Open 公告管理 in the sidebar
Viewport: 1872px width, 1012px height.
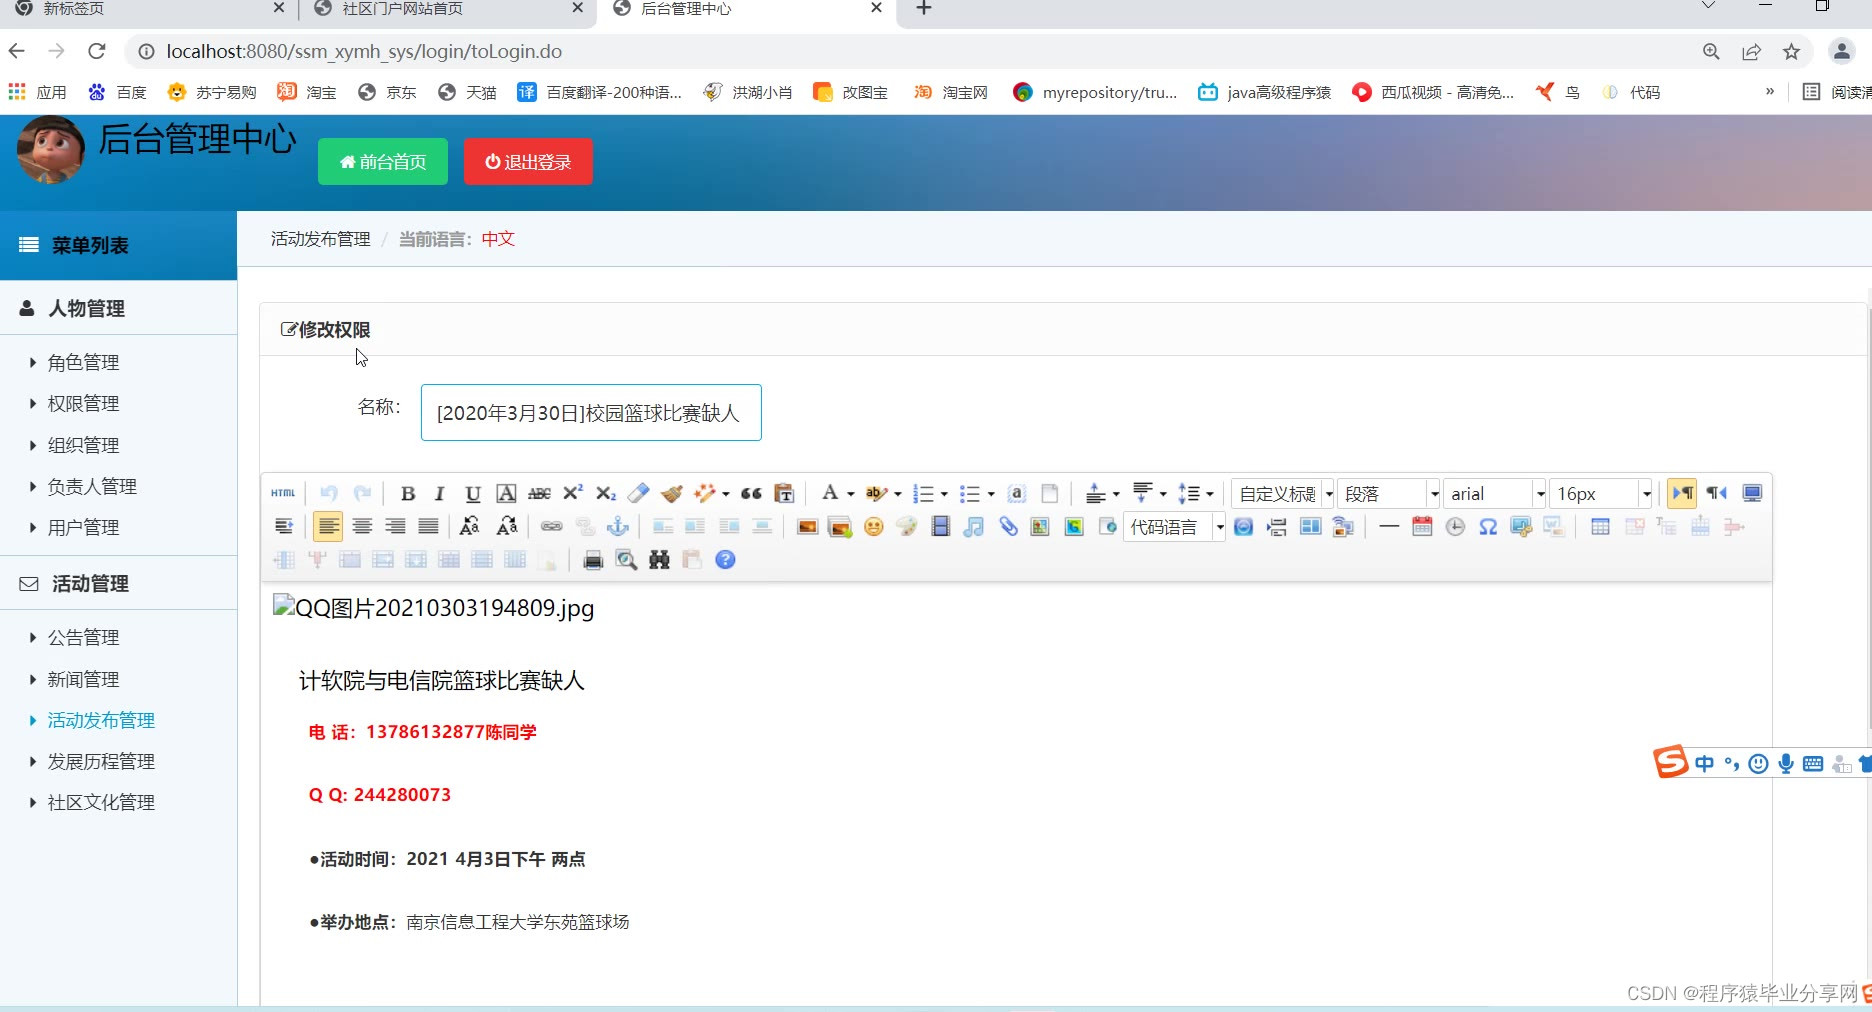pos(83,637)
